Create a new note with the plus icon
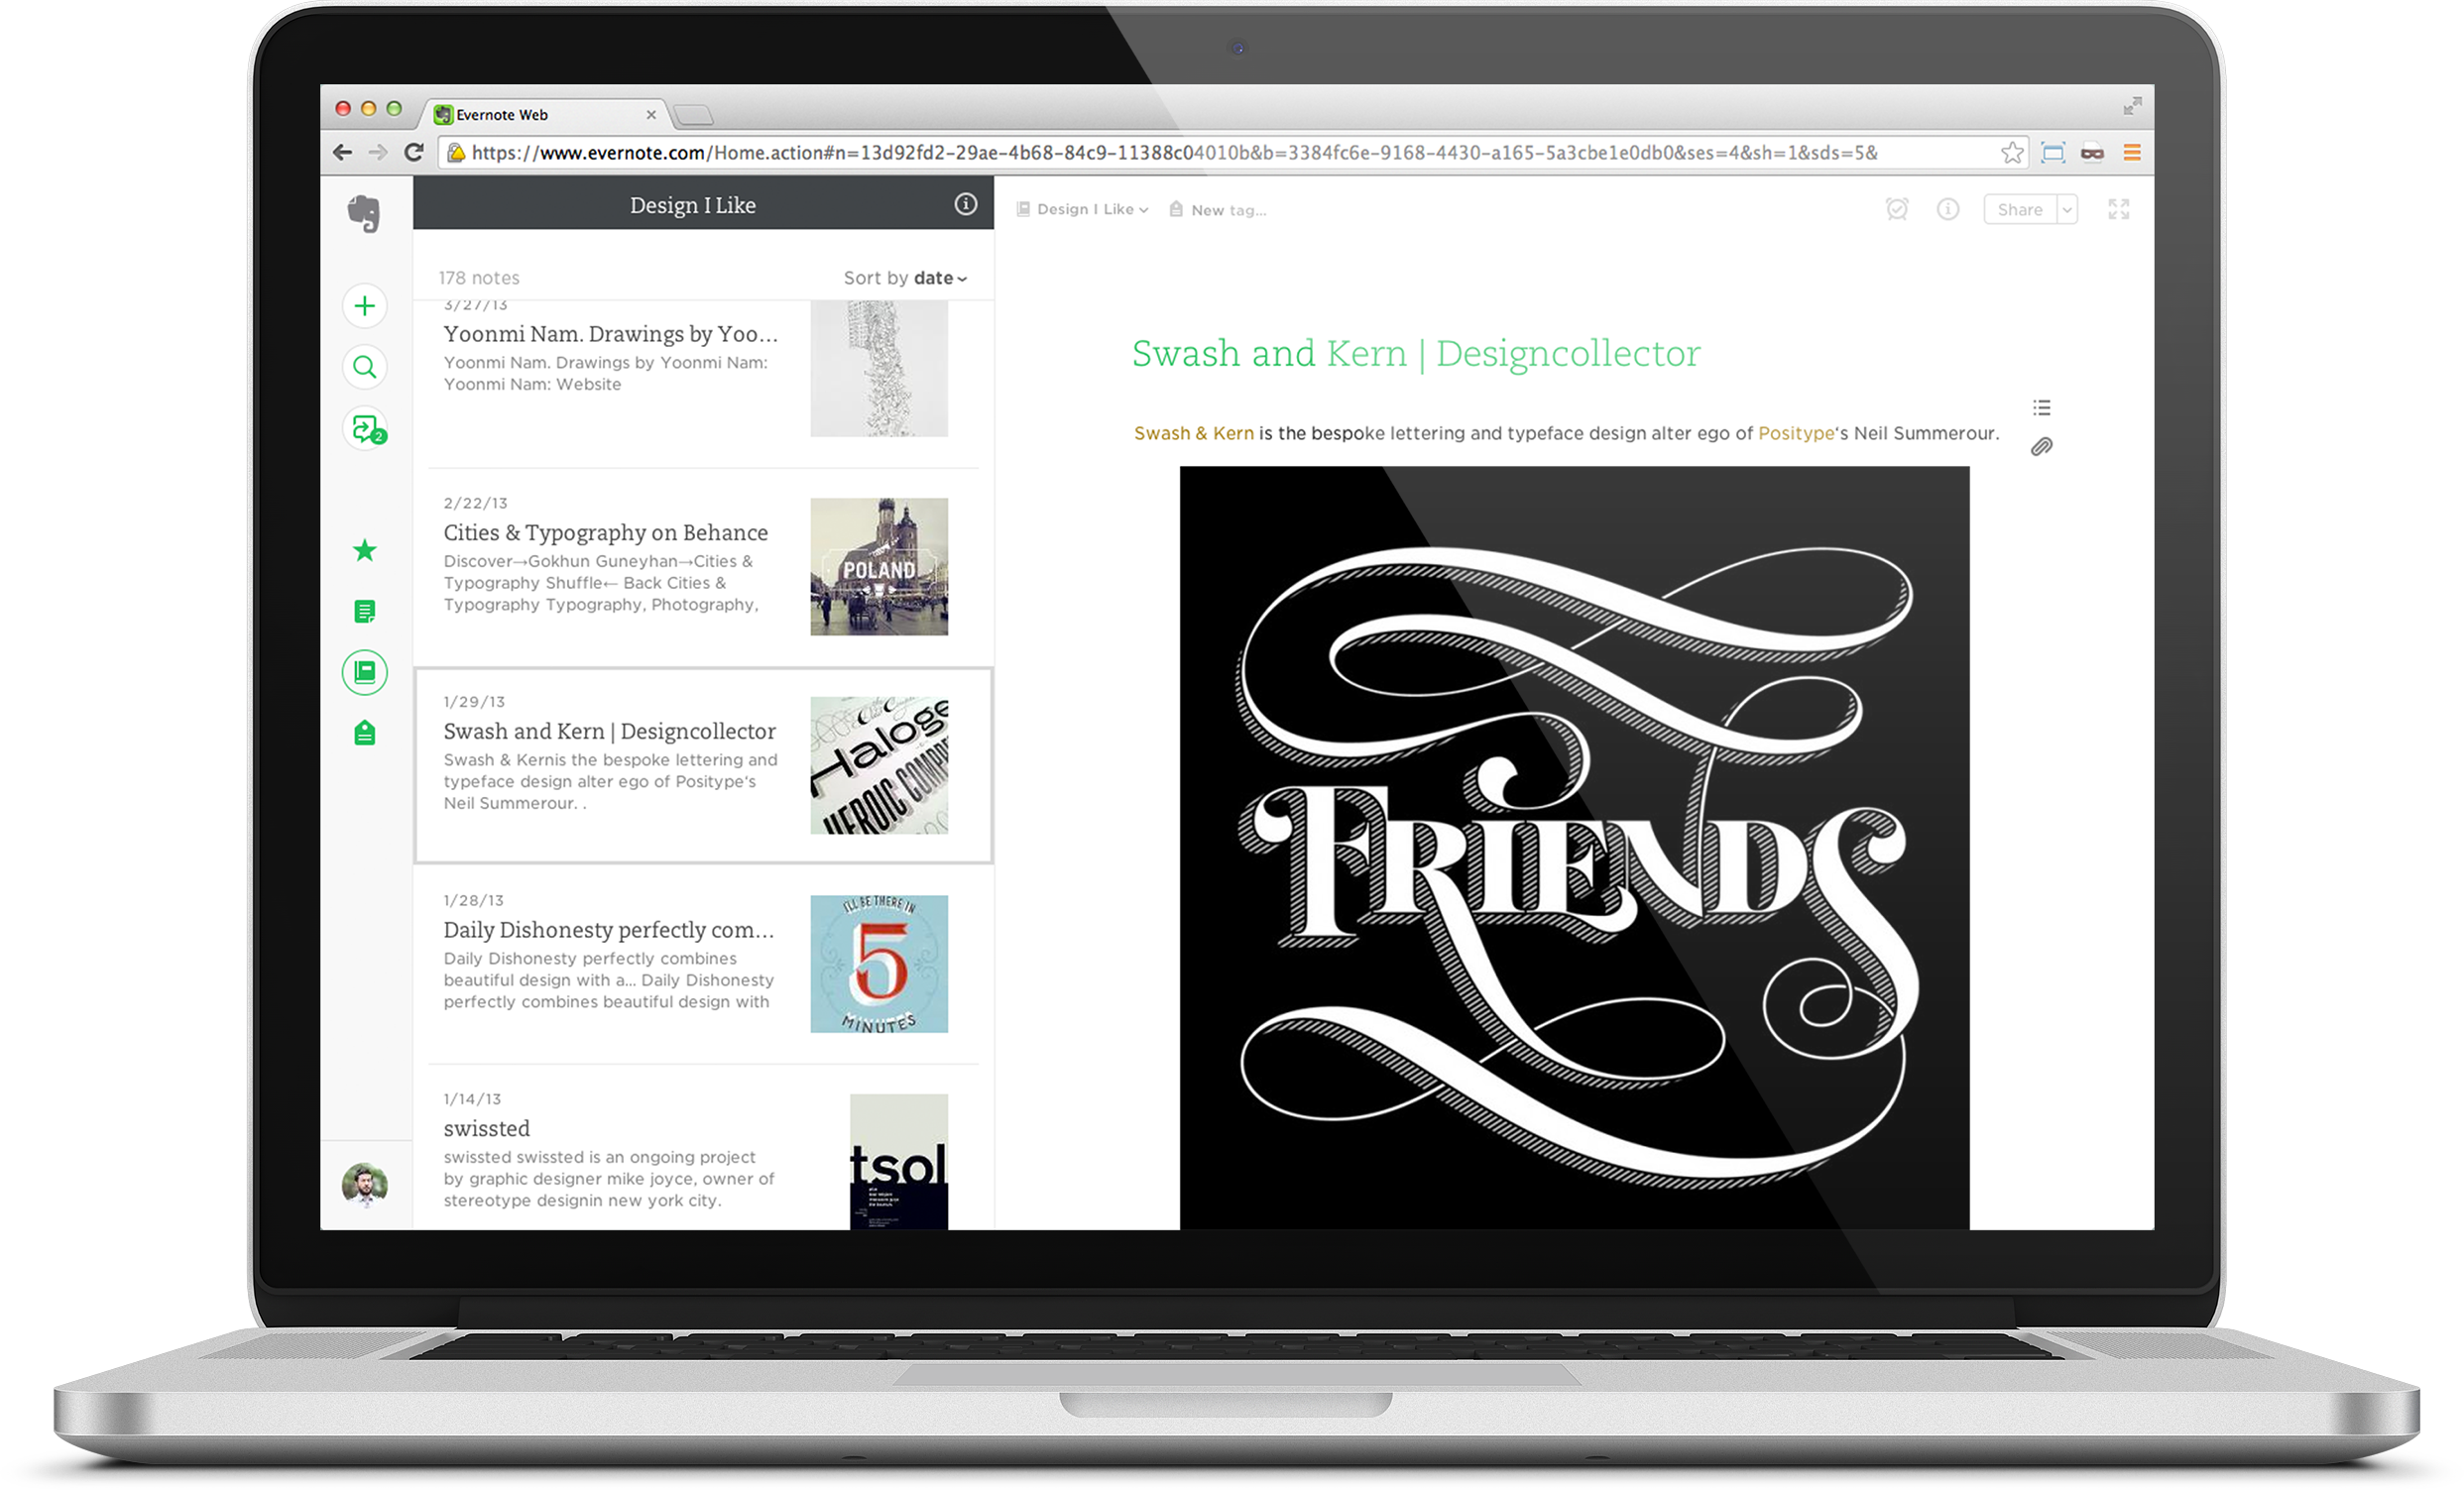This screenshot has width=2464, height=1490. click(x=365, y=305)
